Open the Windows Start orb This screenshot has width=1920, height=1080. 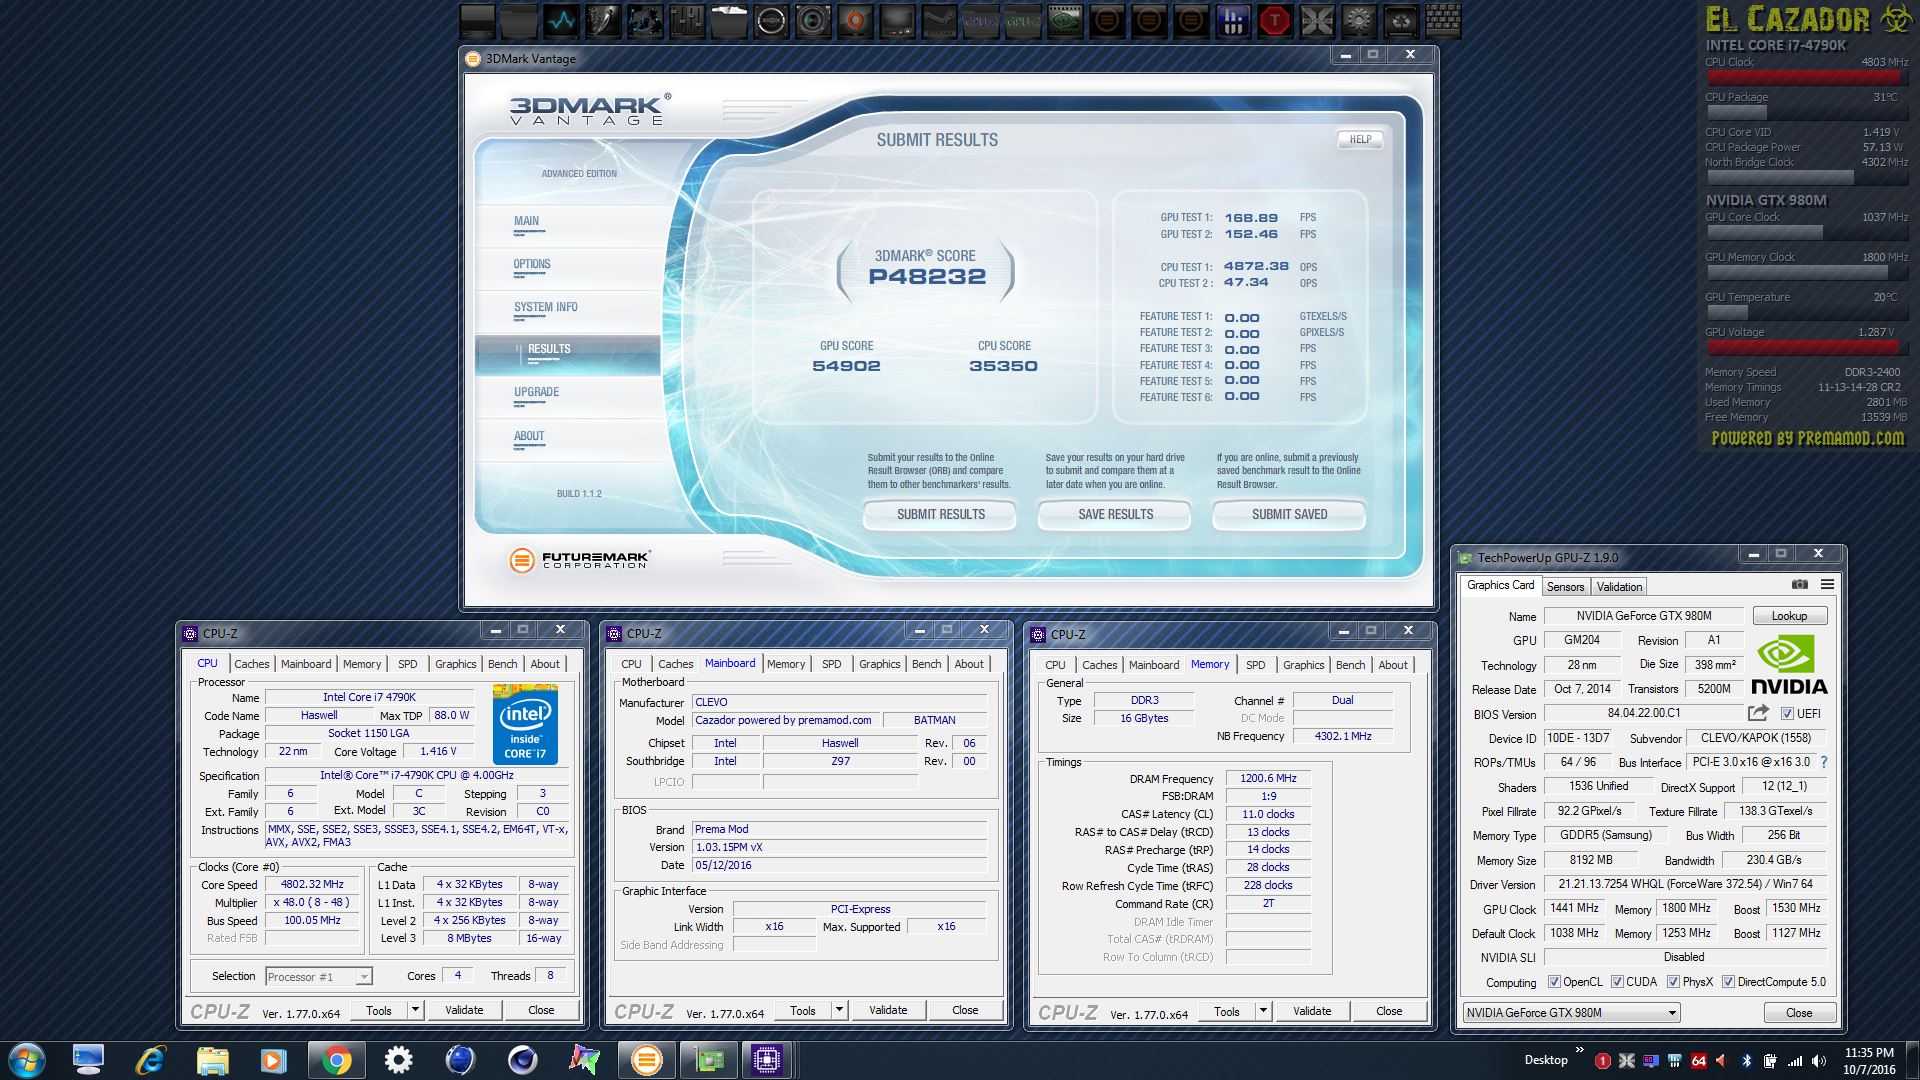pos(27,1060)
